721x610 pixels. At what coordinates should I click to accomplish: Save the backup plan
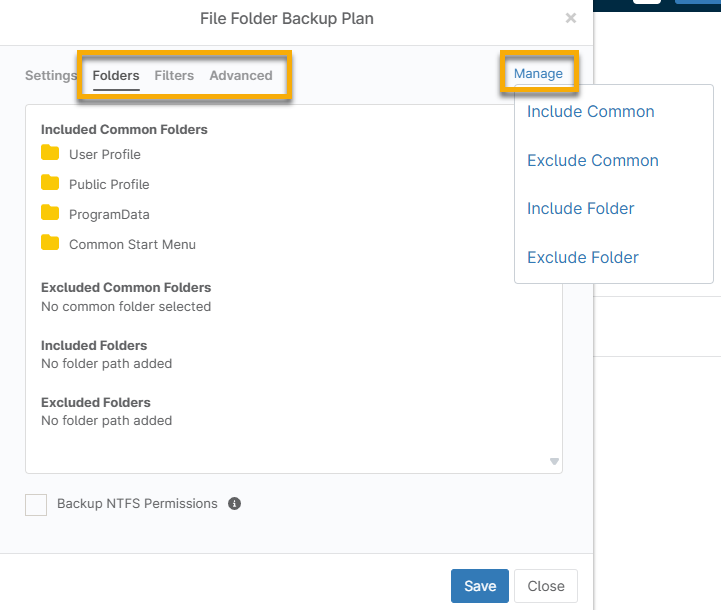(x=480, y=586)
